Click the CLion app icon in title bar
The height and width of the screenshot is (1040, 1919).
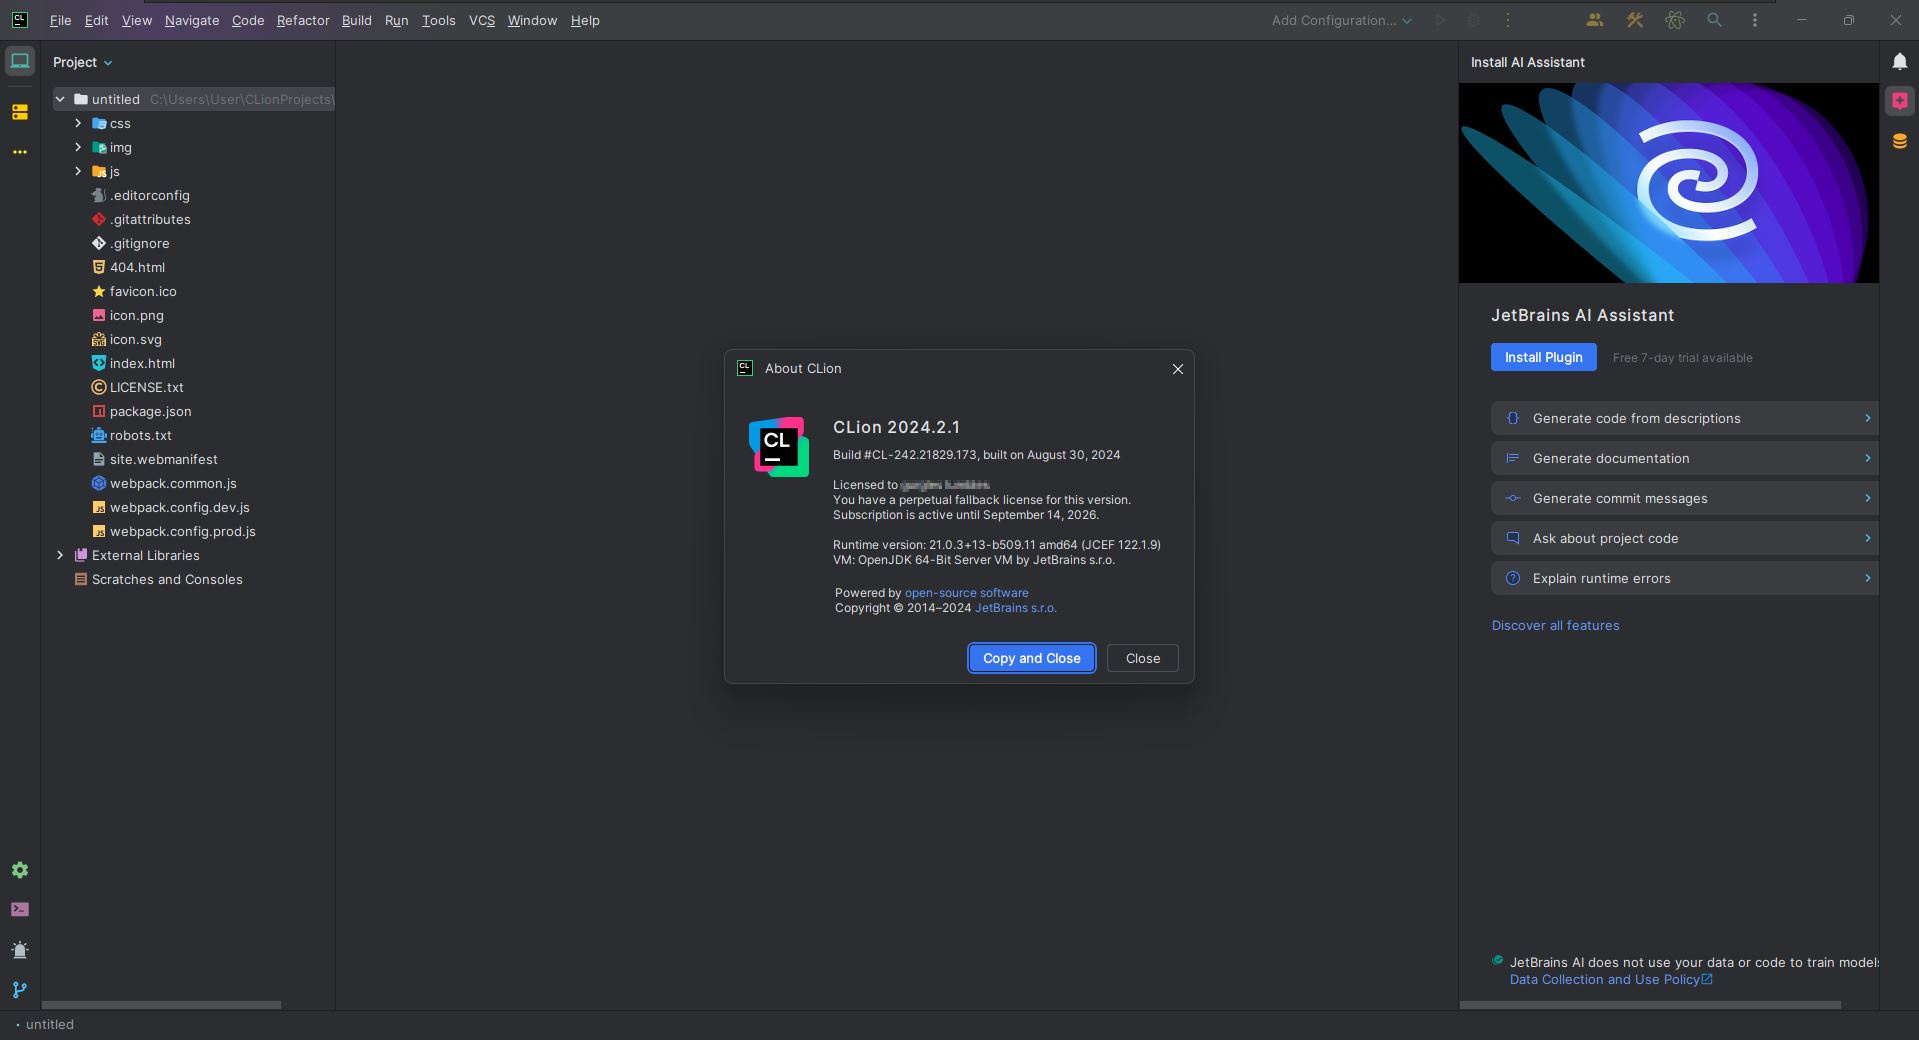[x=19, y=20]
